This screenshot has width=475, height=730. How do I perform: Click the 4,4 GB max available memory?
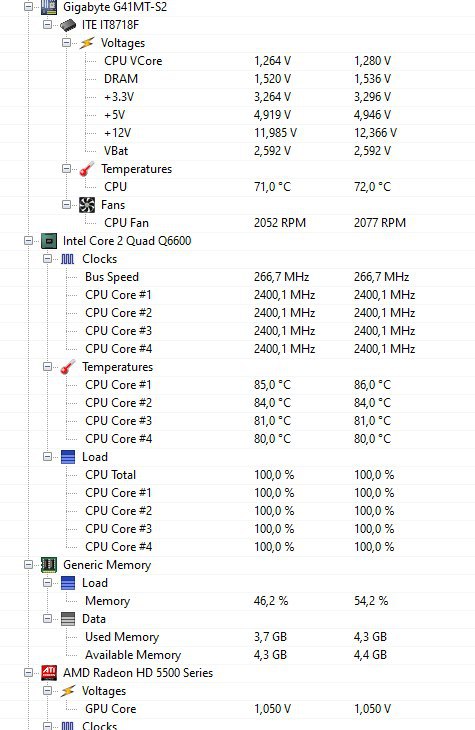pyautogui.click(x=371, y=655)
